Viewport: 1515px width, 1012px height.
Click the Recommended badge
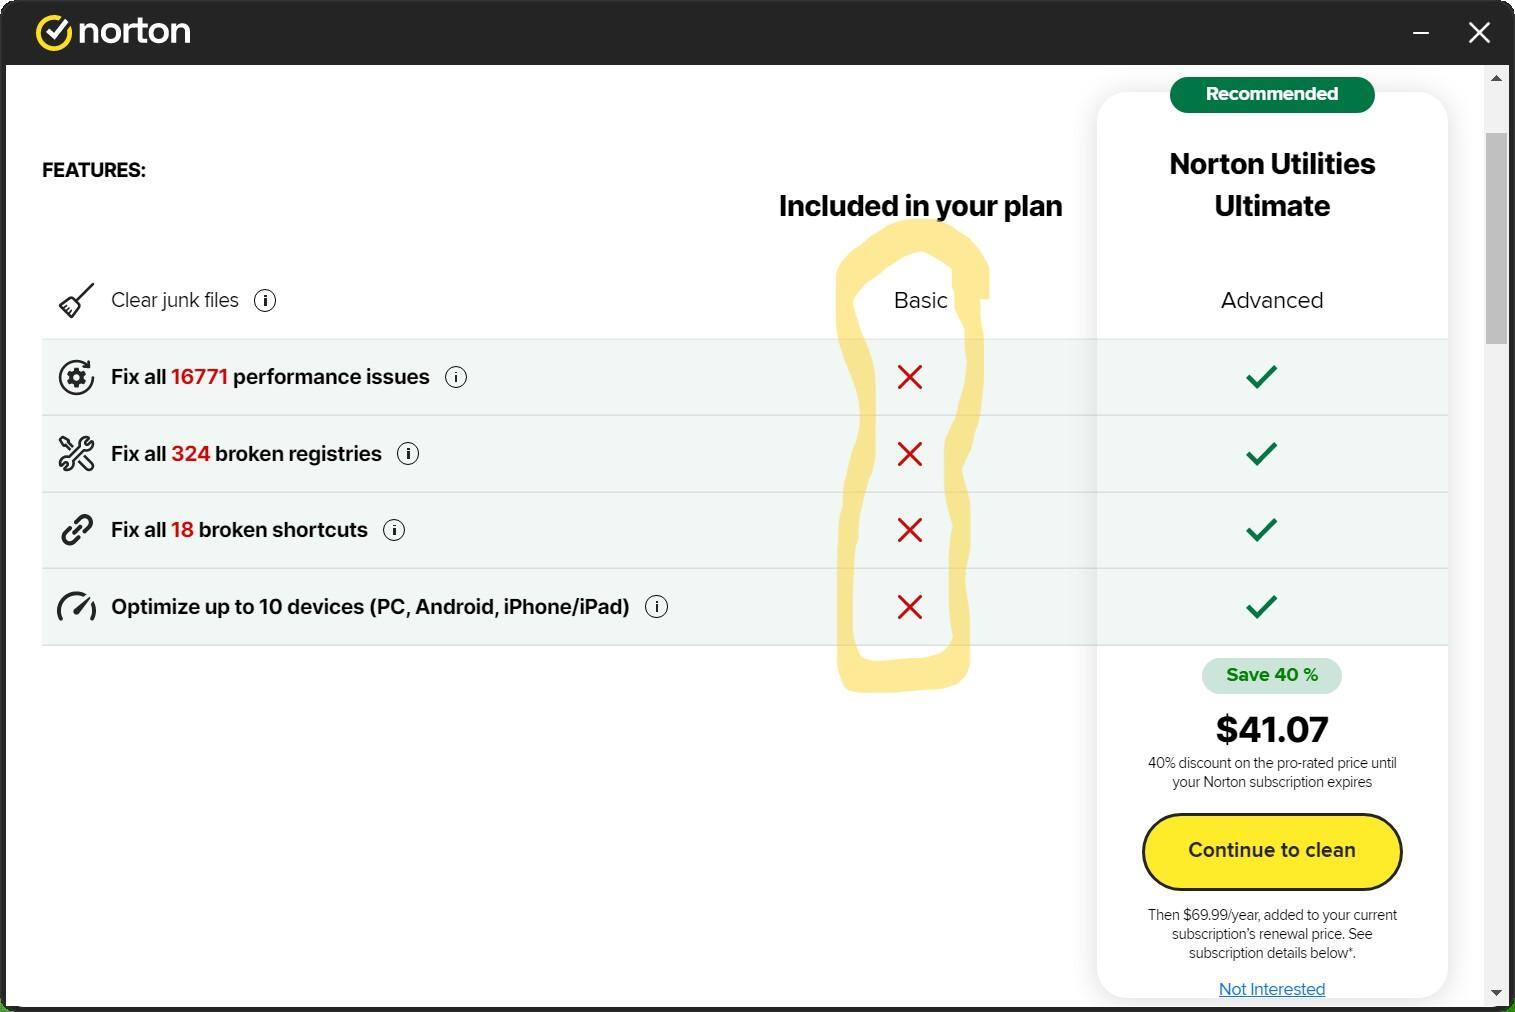[1271, 94]
